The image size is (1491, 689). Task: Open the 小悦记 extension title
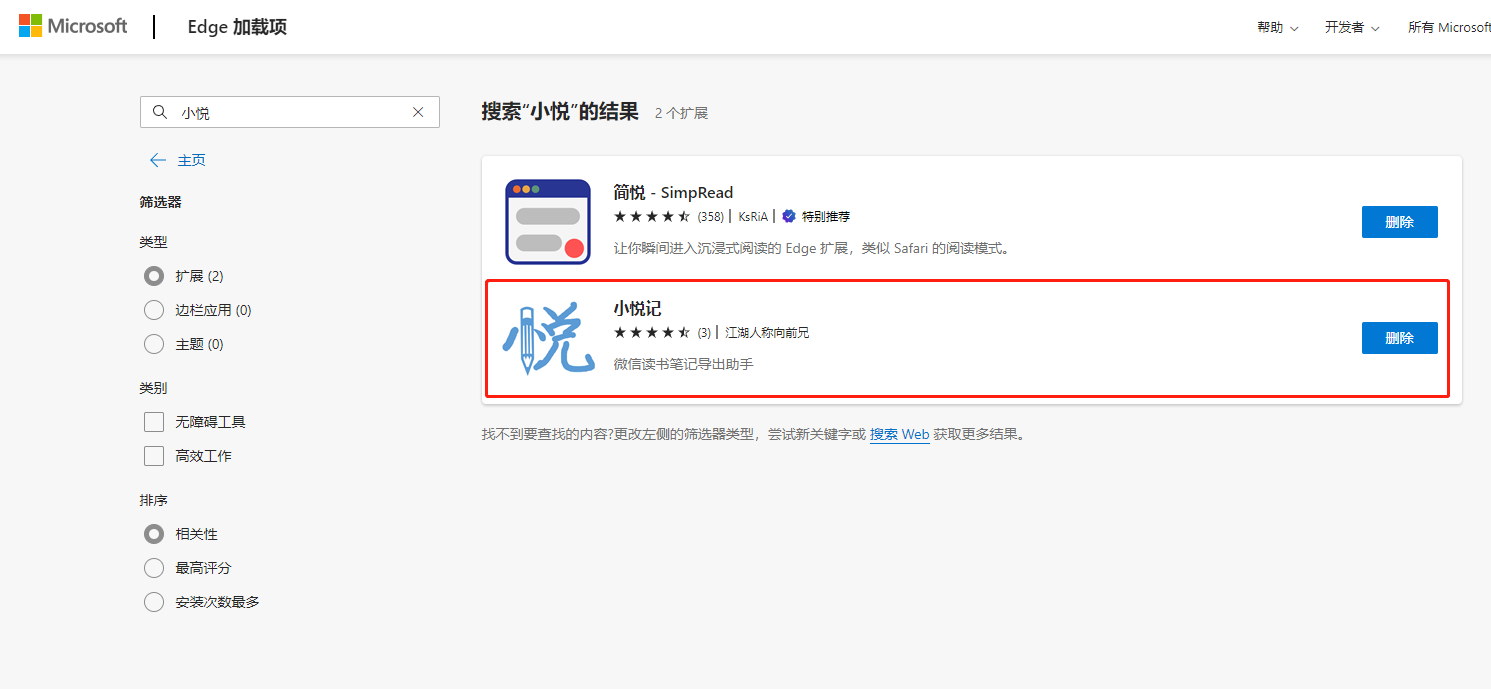[637, 308]
